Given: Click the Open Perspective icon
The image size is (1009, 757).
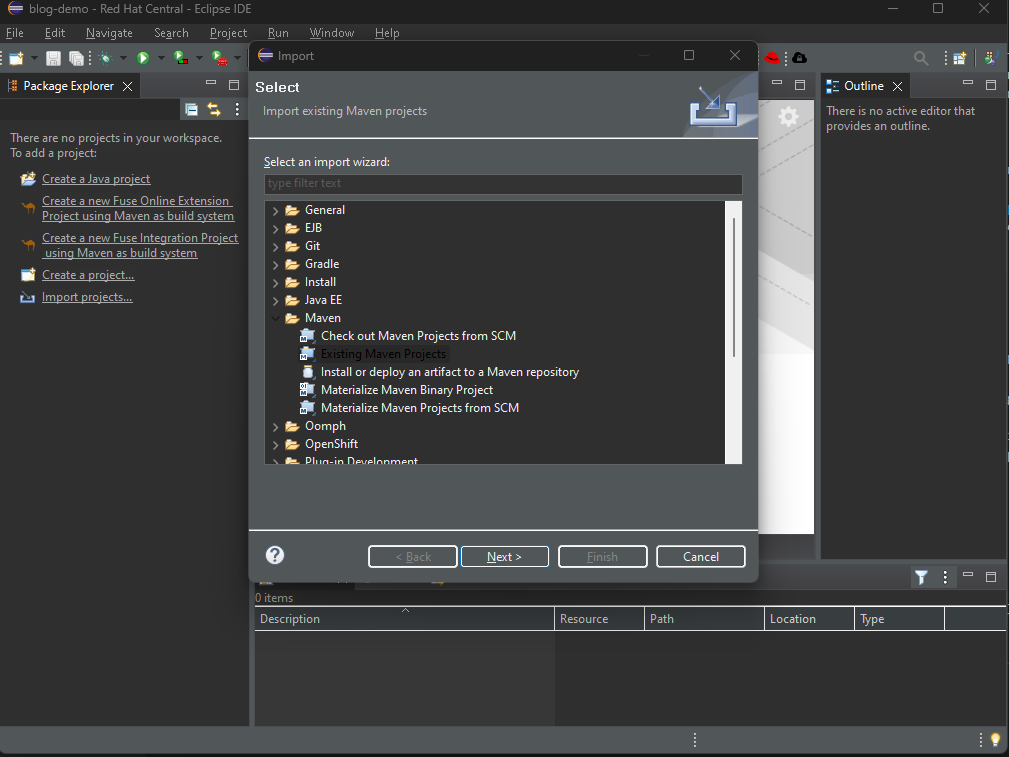Looking at the screenshot, I should (959, 59).
